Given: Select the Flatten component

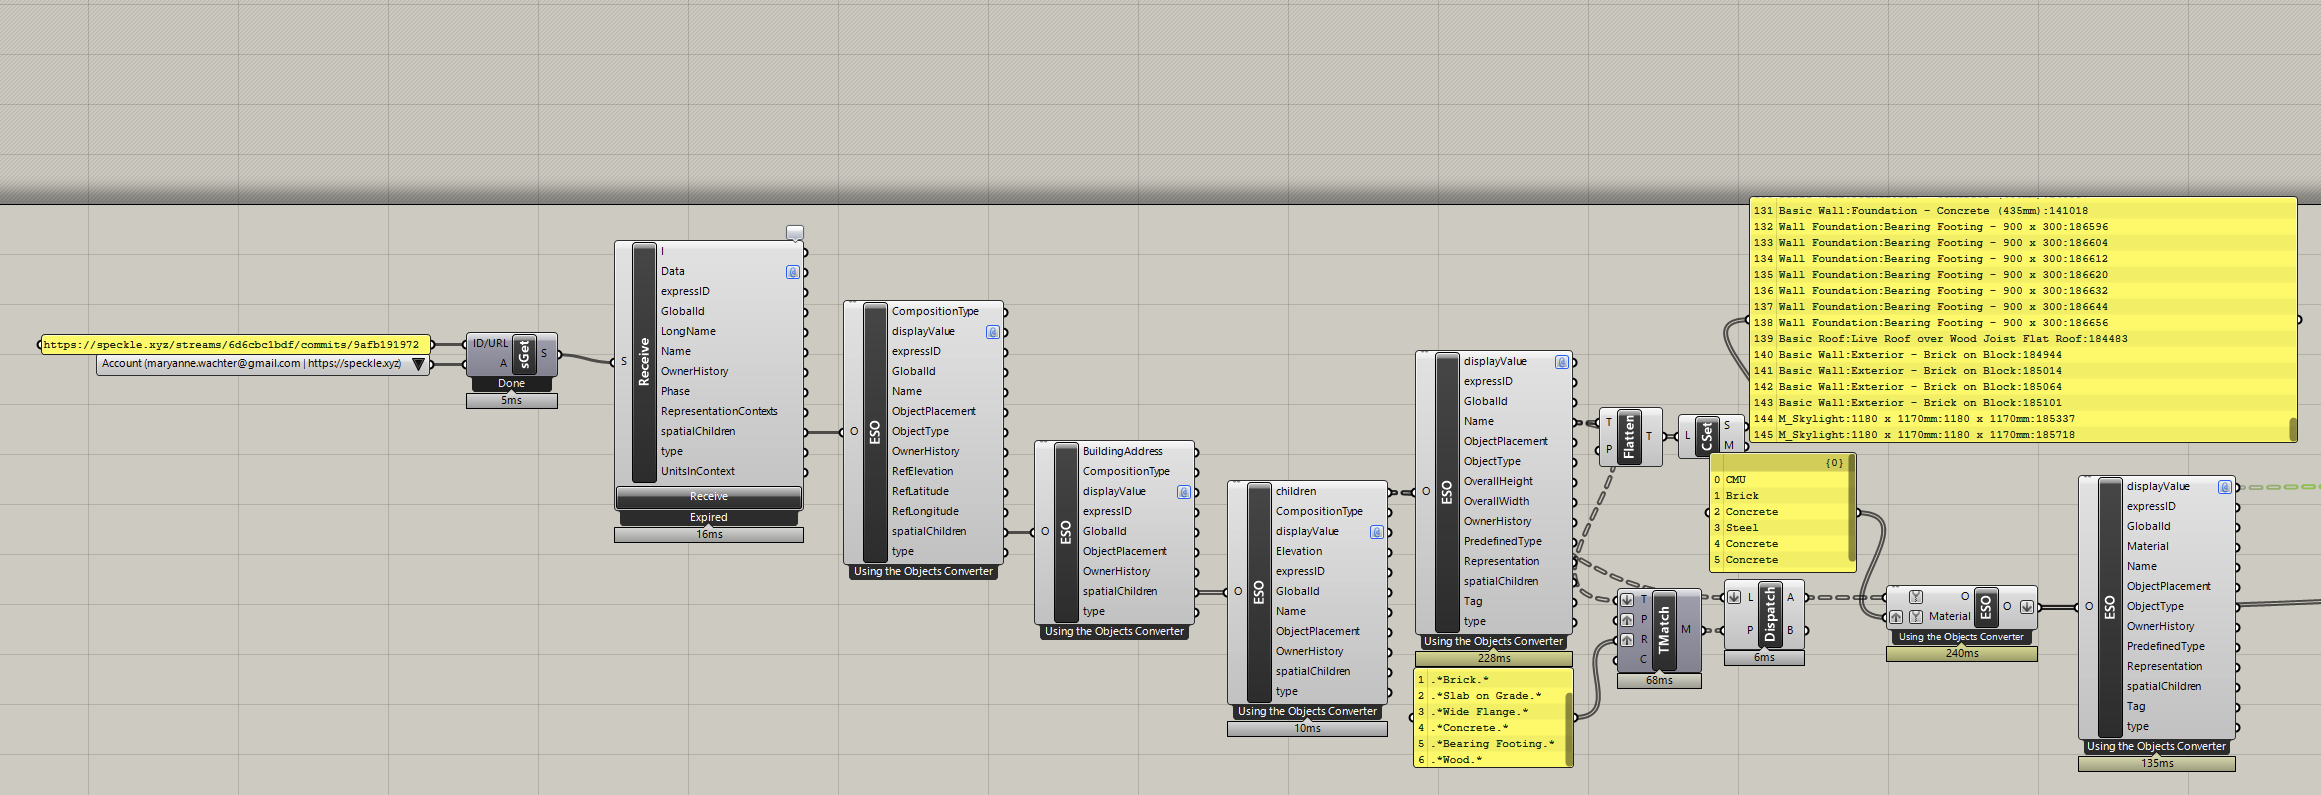Looking at the screenshot, I should (1629, 436).
